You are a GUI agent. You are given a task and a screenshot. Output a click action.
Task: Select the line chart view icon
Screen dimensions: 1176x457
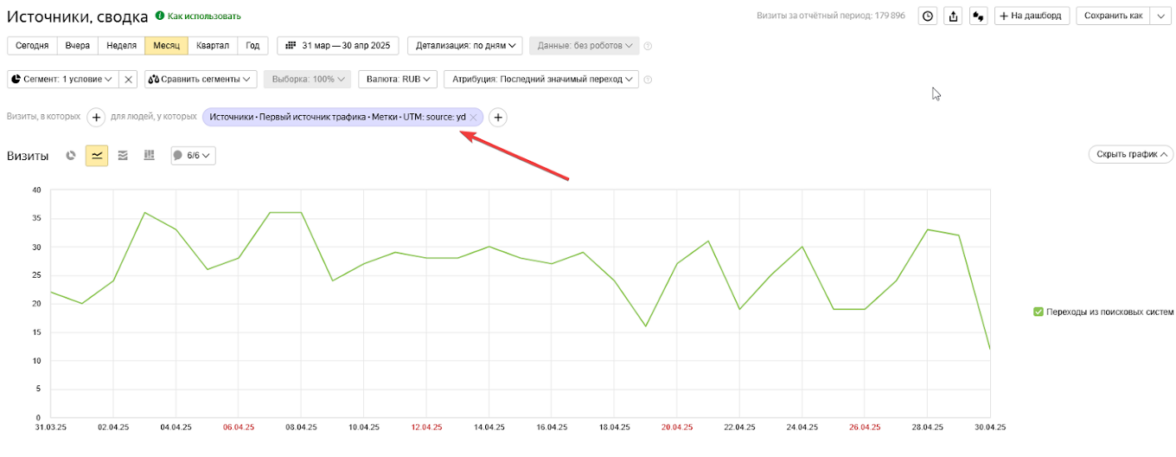coord(97,155)
